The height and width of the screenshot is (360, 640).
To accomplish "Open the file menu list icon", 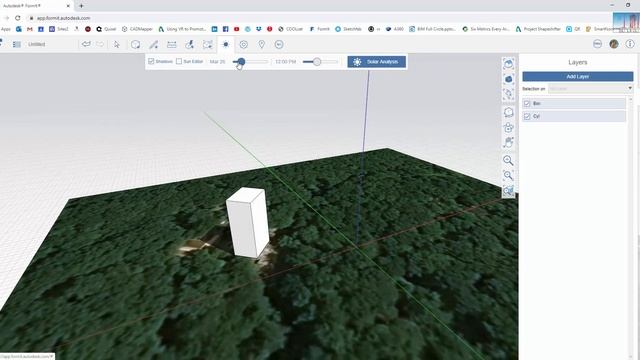I will pos(17,44).
